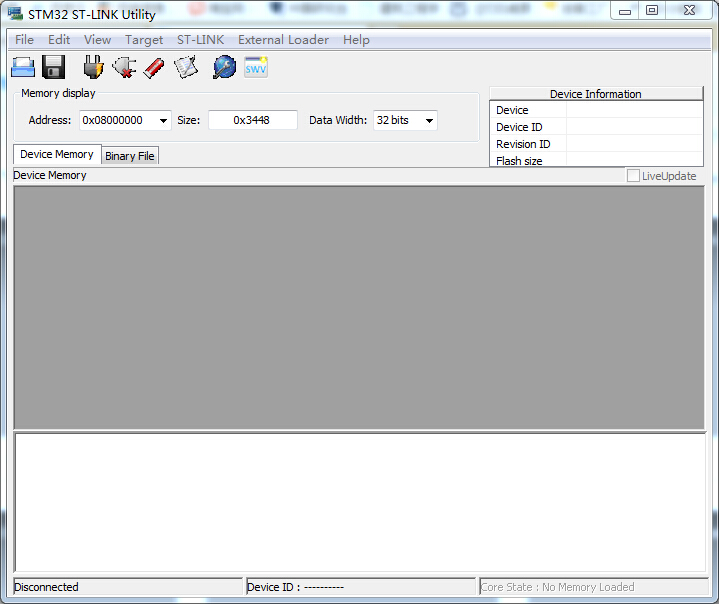
Task: Connect to target using the plug icon
Action: coord(94,67)
